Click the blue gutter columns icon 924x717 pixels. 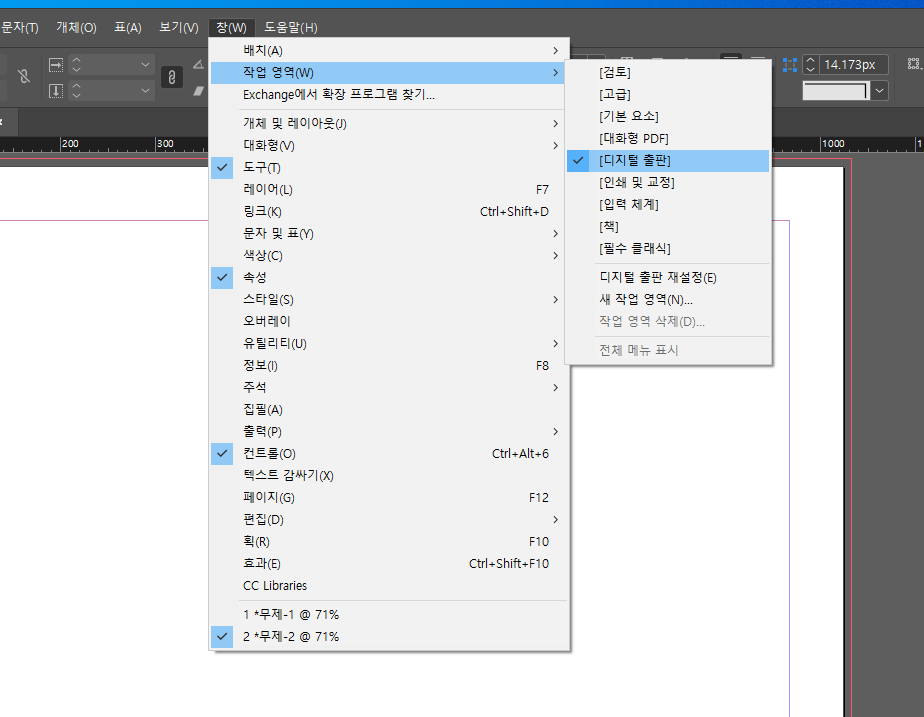[x=790, y=65]
